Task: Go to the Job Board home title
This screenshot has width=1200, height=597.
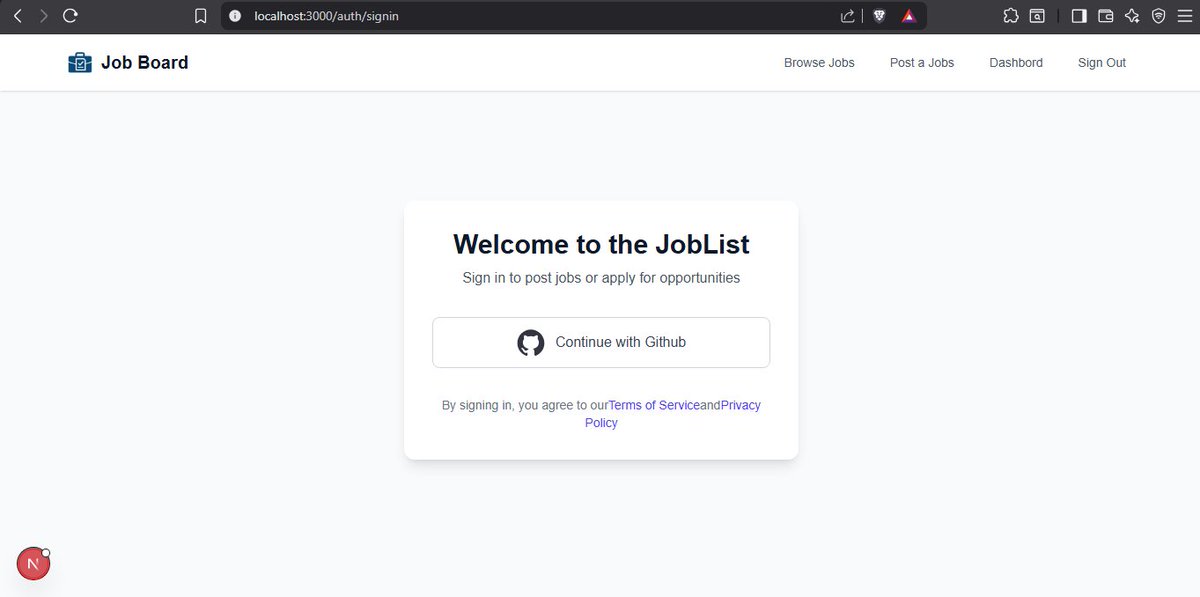Action: click(144, 62)
